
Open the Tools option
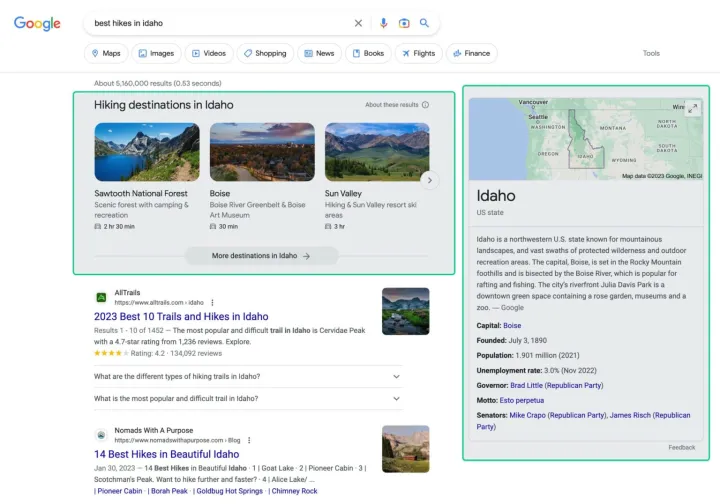coord(651,53)
